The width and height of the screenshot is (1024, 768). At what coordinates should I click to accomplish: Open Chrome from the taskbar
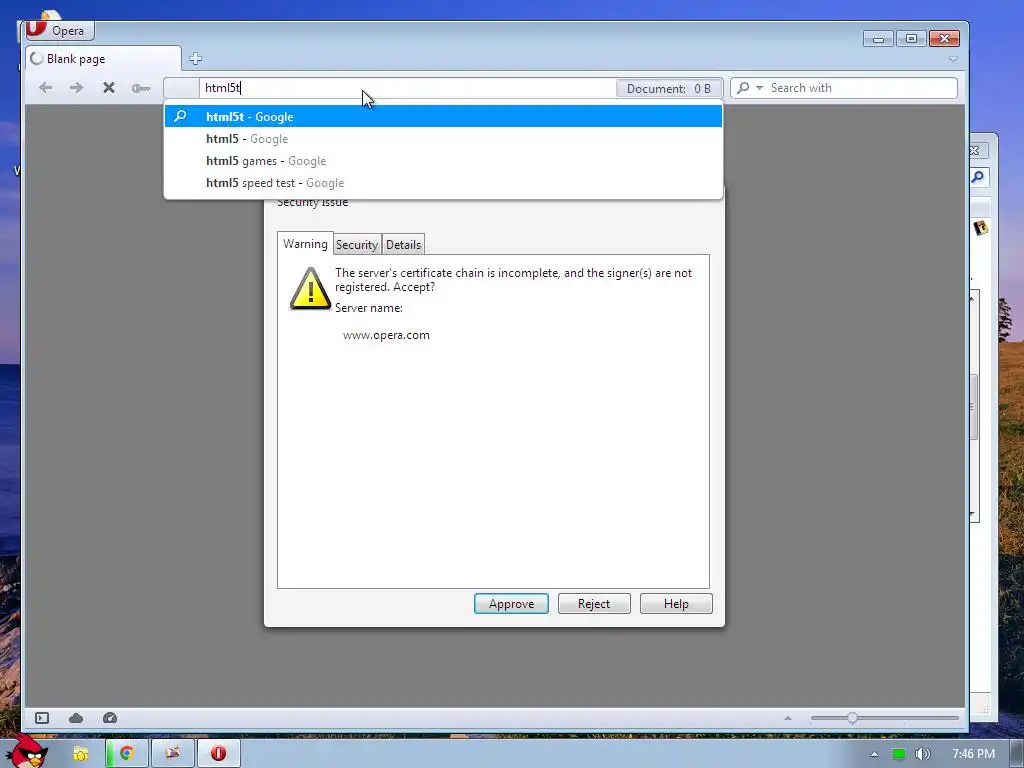pyautogui.click(x=127, y=754)
